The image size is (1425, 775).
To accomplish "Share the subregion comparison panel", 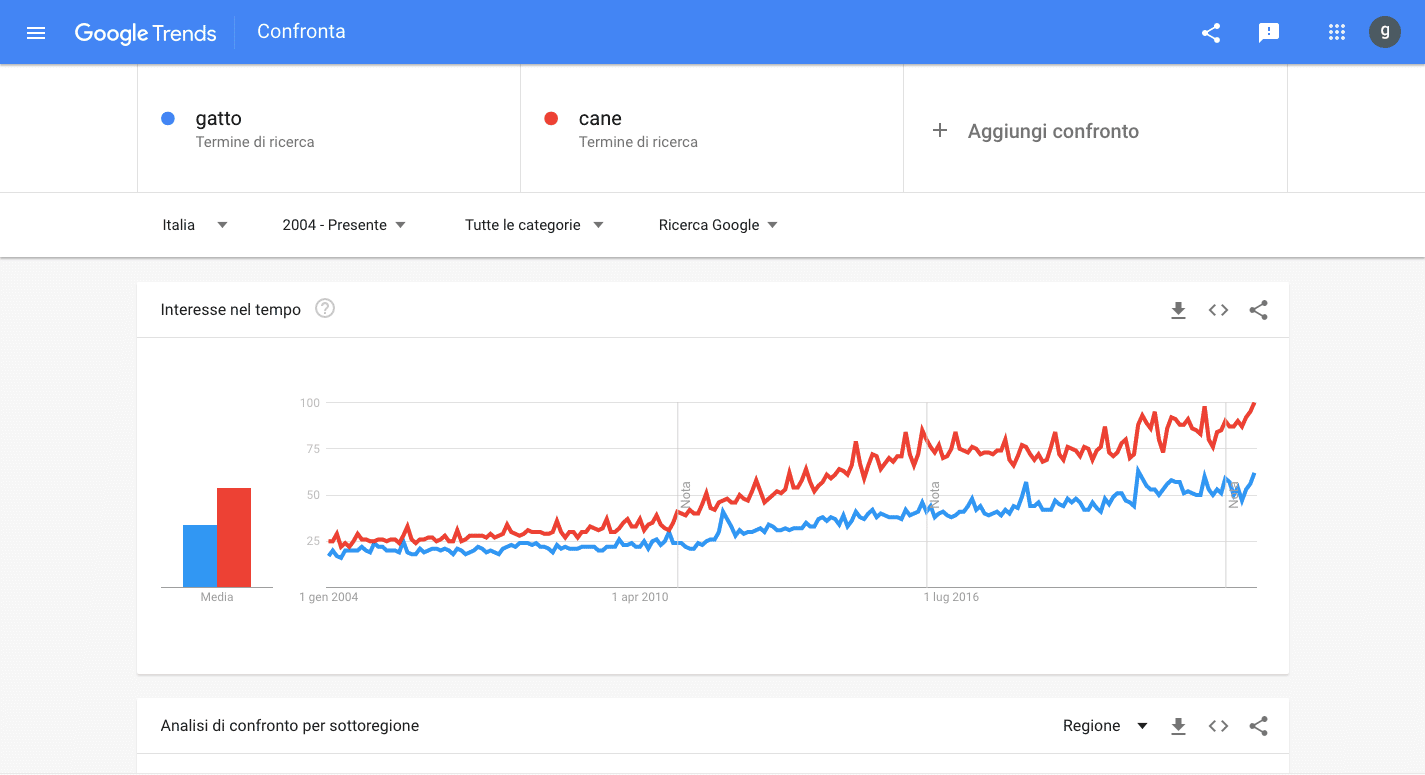I will tap(1258, 725).
